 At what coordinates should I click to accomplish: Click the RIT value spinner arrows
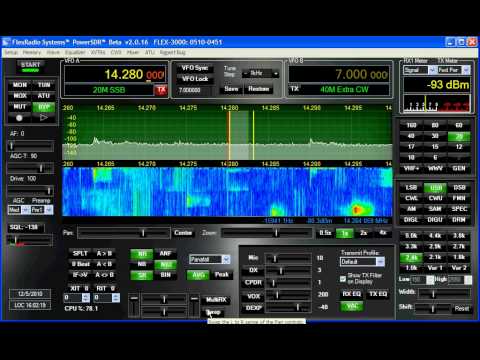[116, 298]
